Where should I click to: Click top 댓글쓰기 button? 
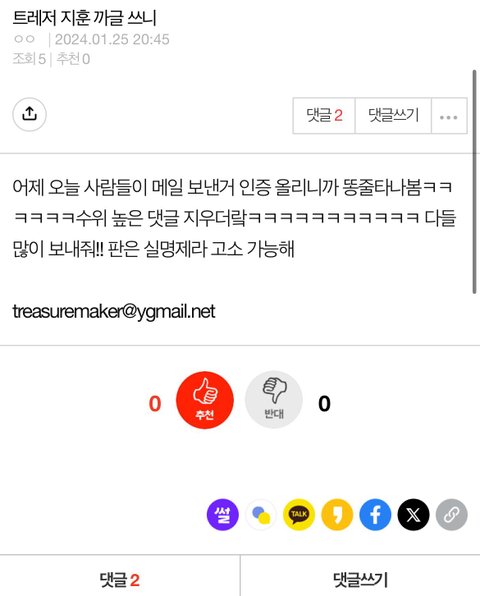point(393,116)
